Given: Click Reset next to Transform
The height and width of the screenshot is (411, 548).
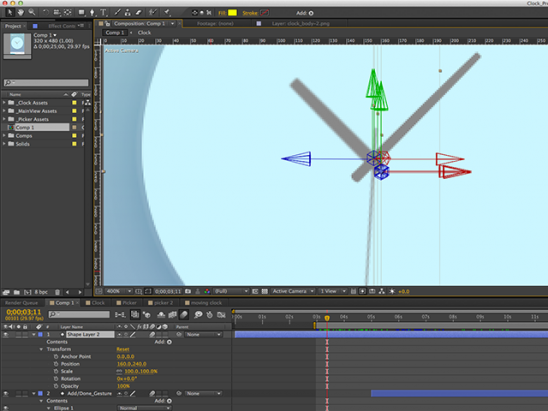Looking at the screenshot, I should (123, 349).
